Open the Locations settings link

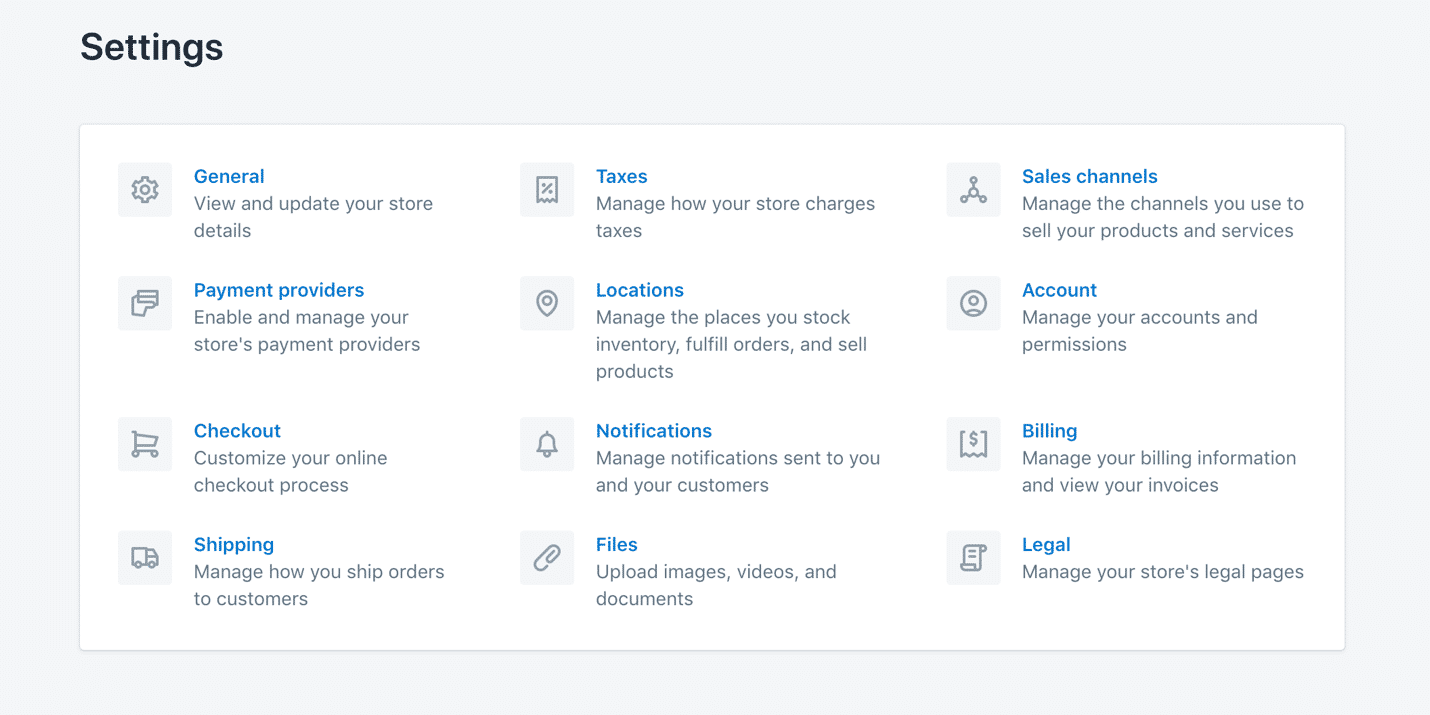click(x=640, y=291)
